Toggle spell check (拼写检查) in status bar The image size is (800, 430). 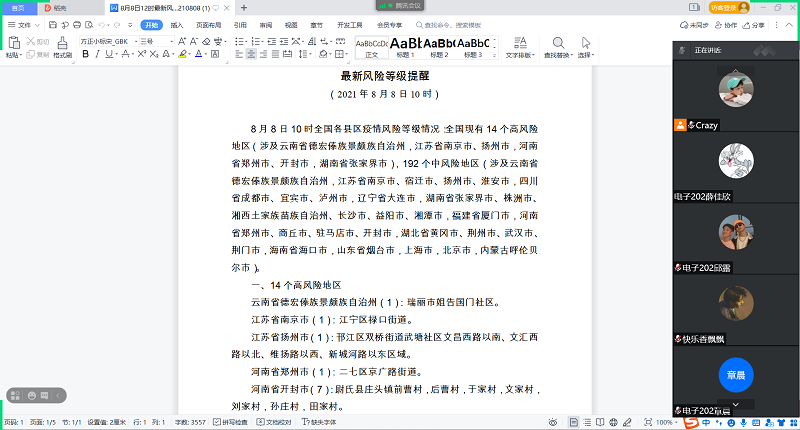click(231, 423)
